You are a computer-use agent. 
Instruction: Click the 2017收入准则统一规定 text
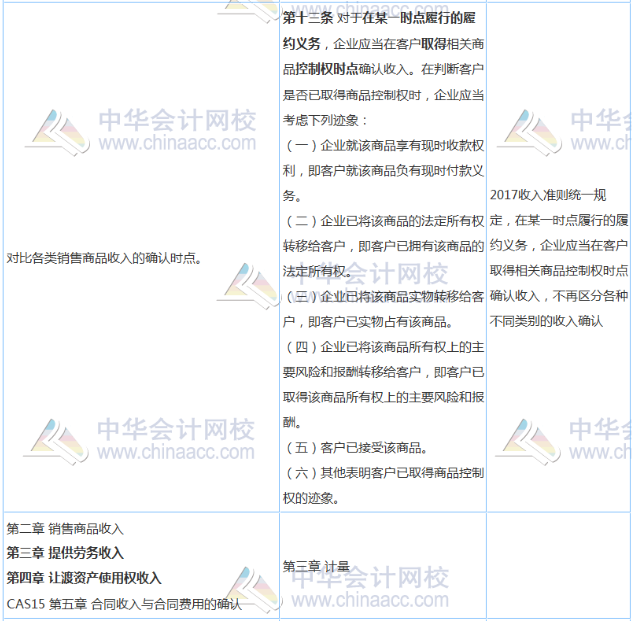(548, 194)
